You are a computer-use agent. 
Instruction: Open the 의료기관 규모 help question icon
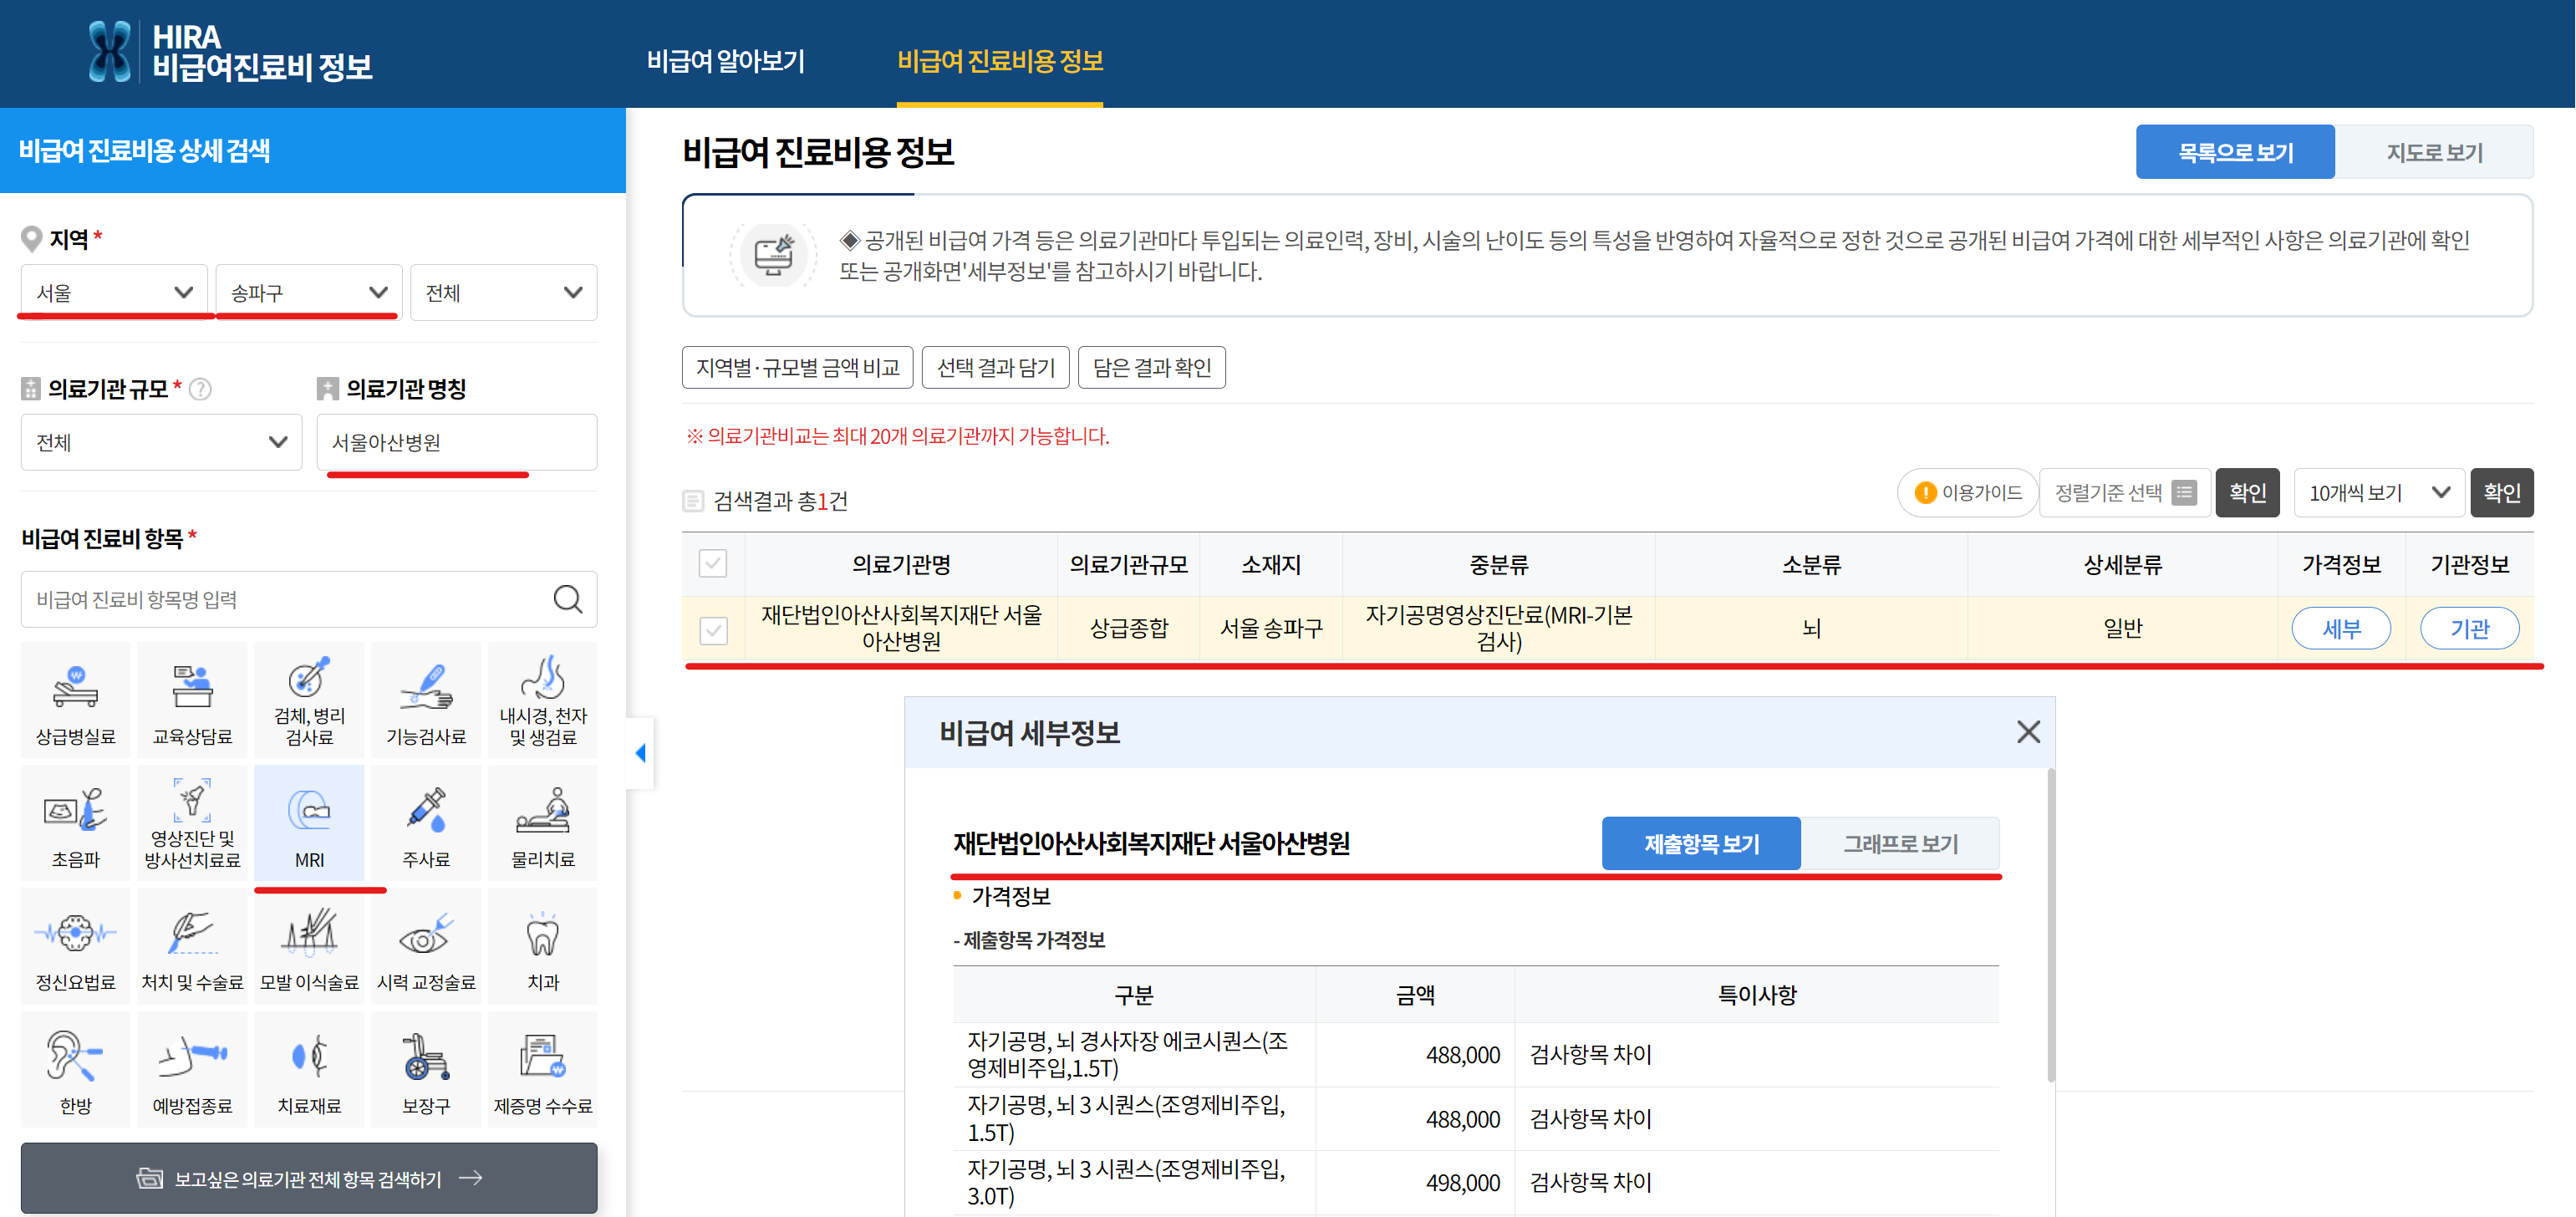coord(200,389)
